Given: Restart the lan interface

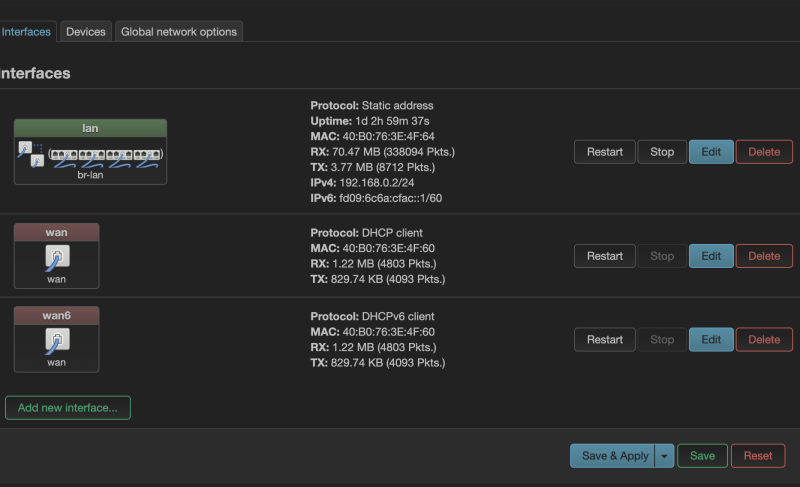Looking at the screenshot, I should click(605, 152).
